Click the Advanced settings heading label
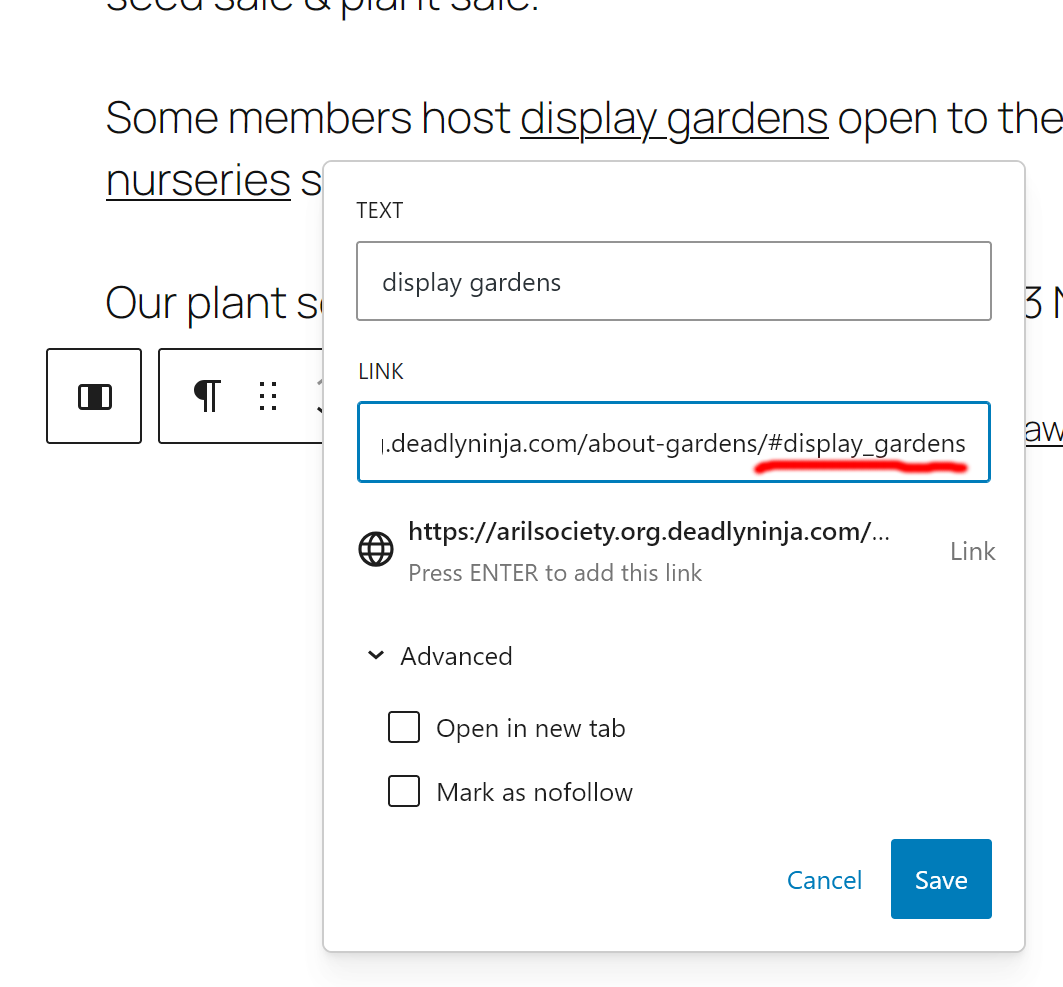 pos(456,656)
